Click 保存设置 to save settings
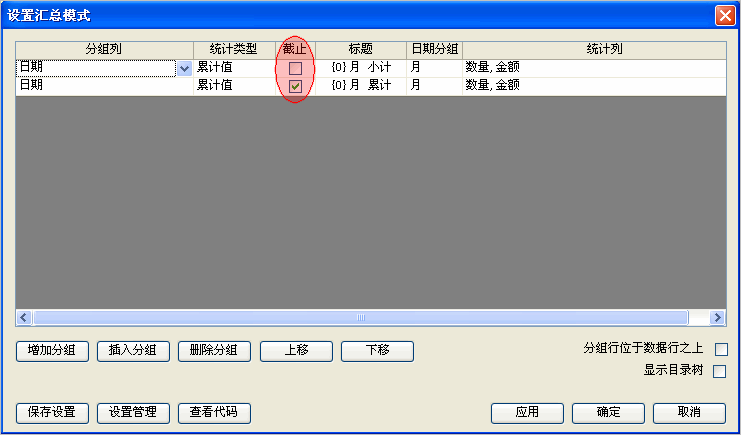741x435 pixels. coord(53,413)
